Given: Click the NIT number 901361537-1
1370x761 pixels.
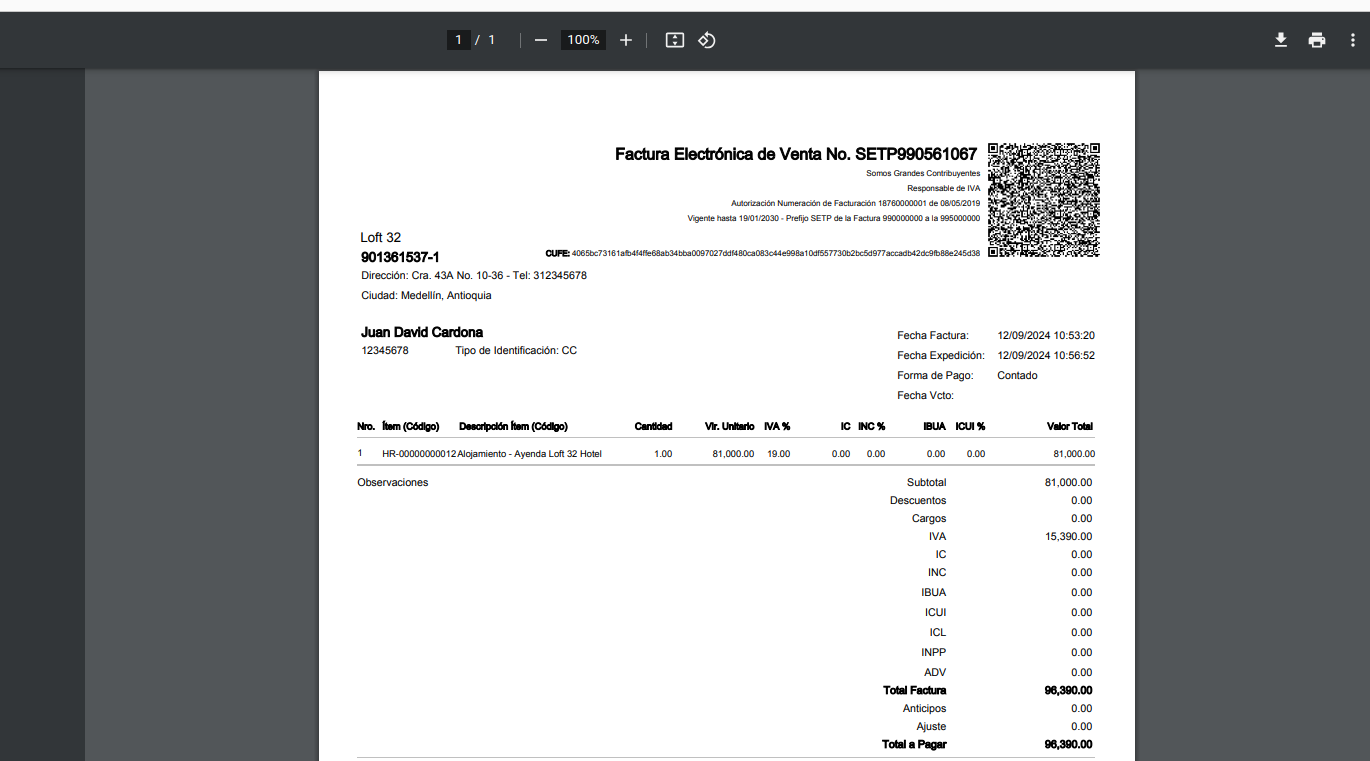Looking at the screenshot, I should 400,257.
